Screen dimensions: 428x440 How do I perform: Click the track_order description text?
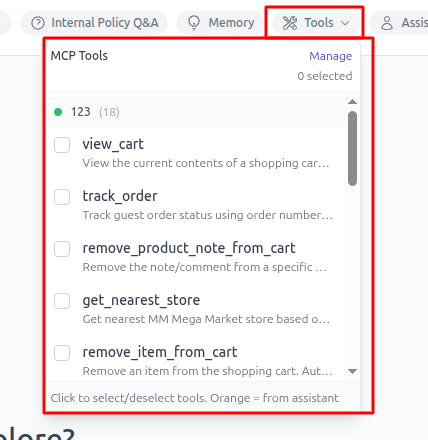(207, 215)
